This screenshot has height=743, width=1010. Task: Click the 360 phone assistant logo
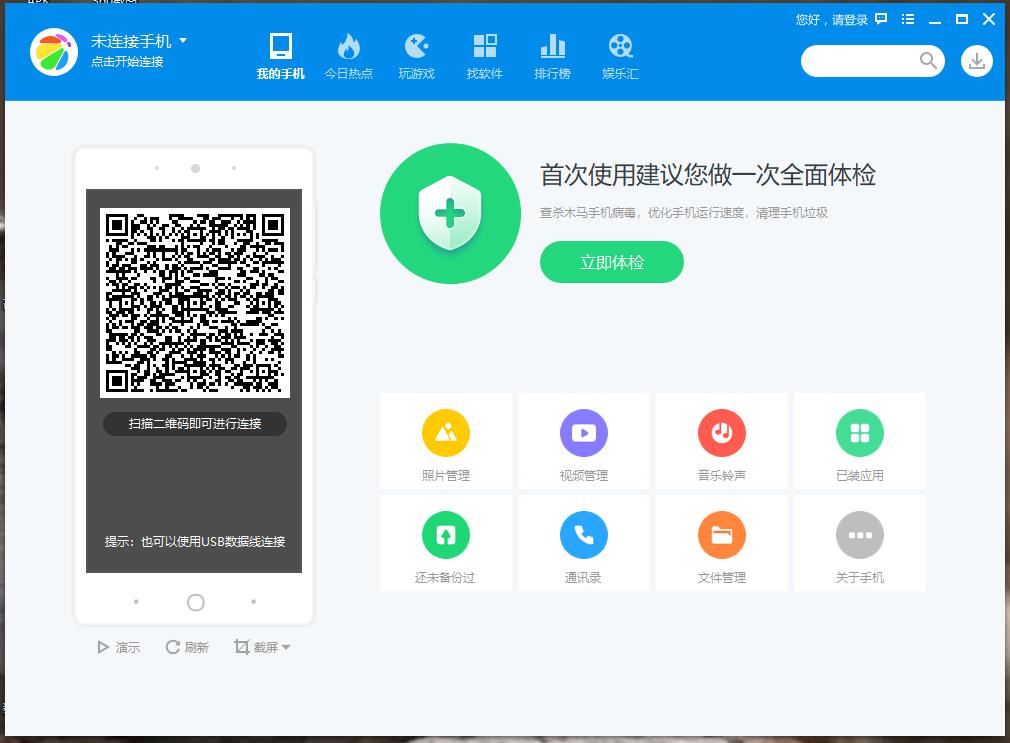click(54, 52)
